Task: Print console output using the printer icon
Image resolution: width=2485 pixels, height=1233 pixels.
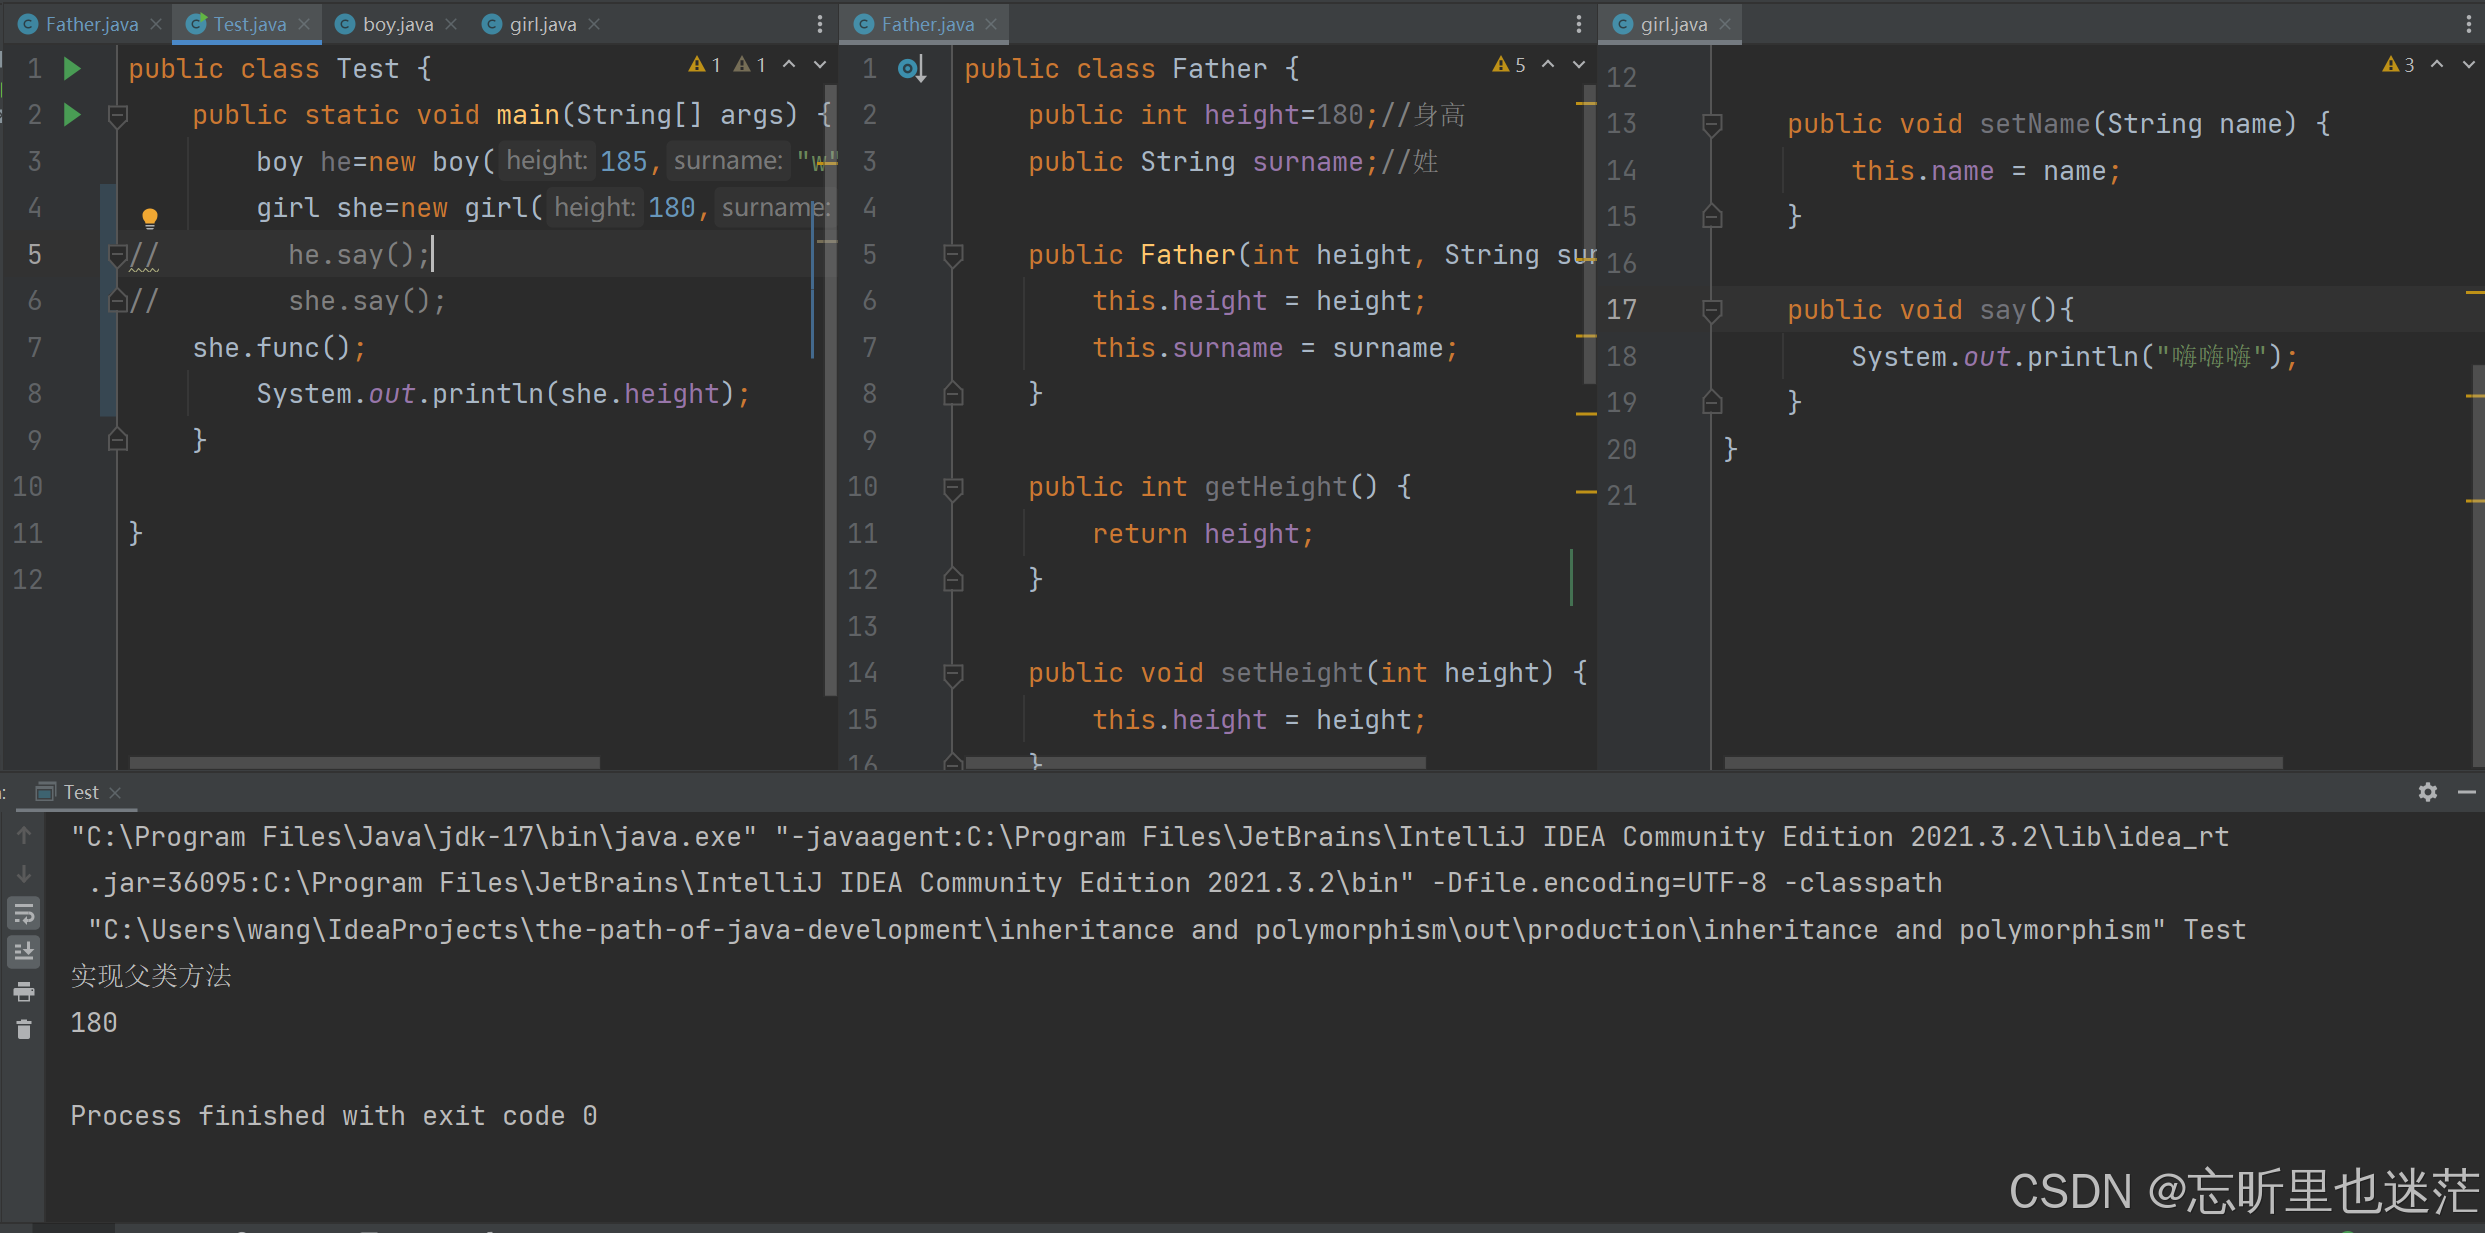Action: click(x=23, y=991)
